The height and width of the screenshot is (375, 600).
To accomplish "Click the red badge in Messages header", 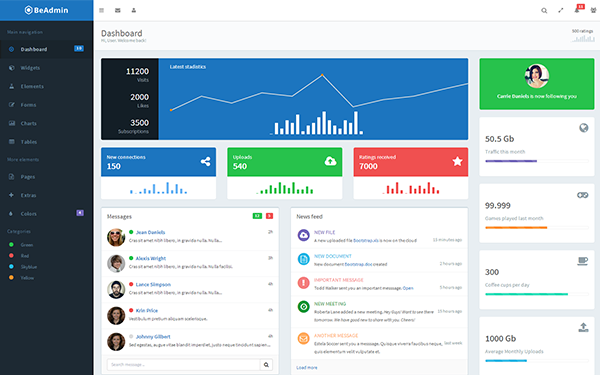I will (269, 216).
